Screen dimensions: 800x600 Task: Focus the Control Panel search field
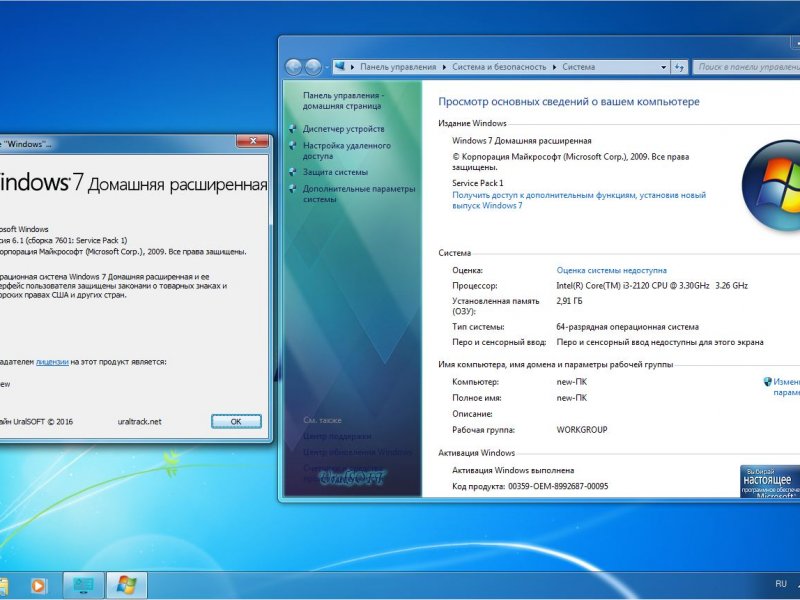click(x=746, y=67)
